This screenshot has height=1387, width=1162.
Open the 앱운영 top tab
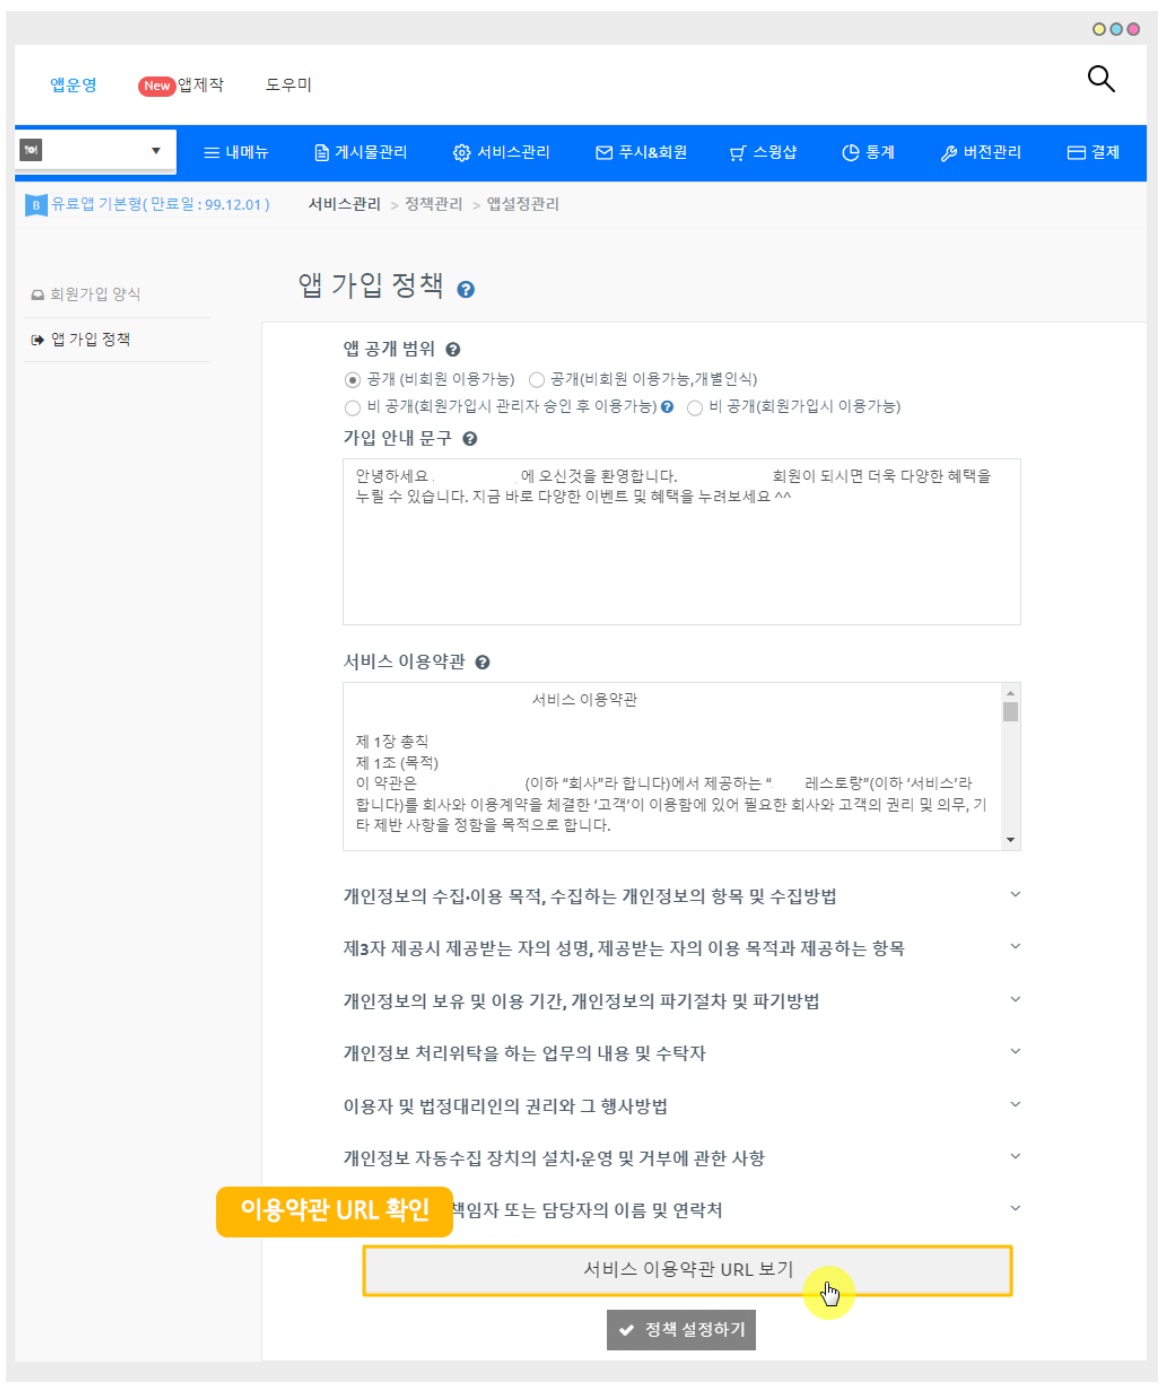pyautogui.click(x=74, y=85)
